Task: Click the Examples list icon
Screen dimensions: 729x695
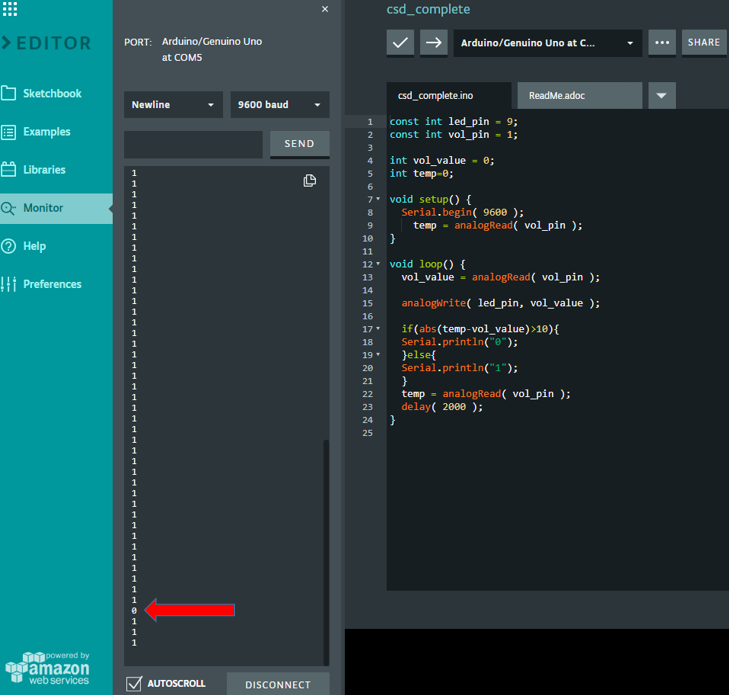Action: (8, 132)
